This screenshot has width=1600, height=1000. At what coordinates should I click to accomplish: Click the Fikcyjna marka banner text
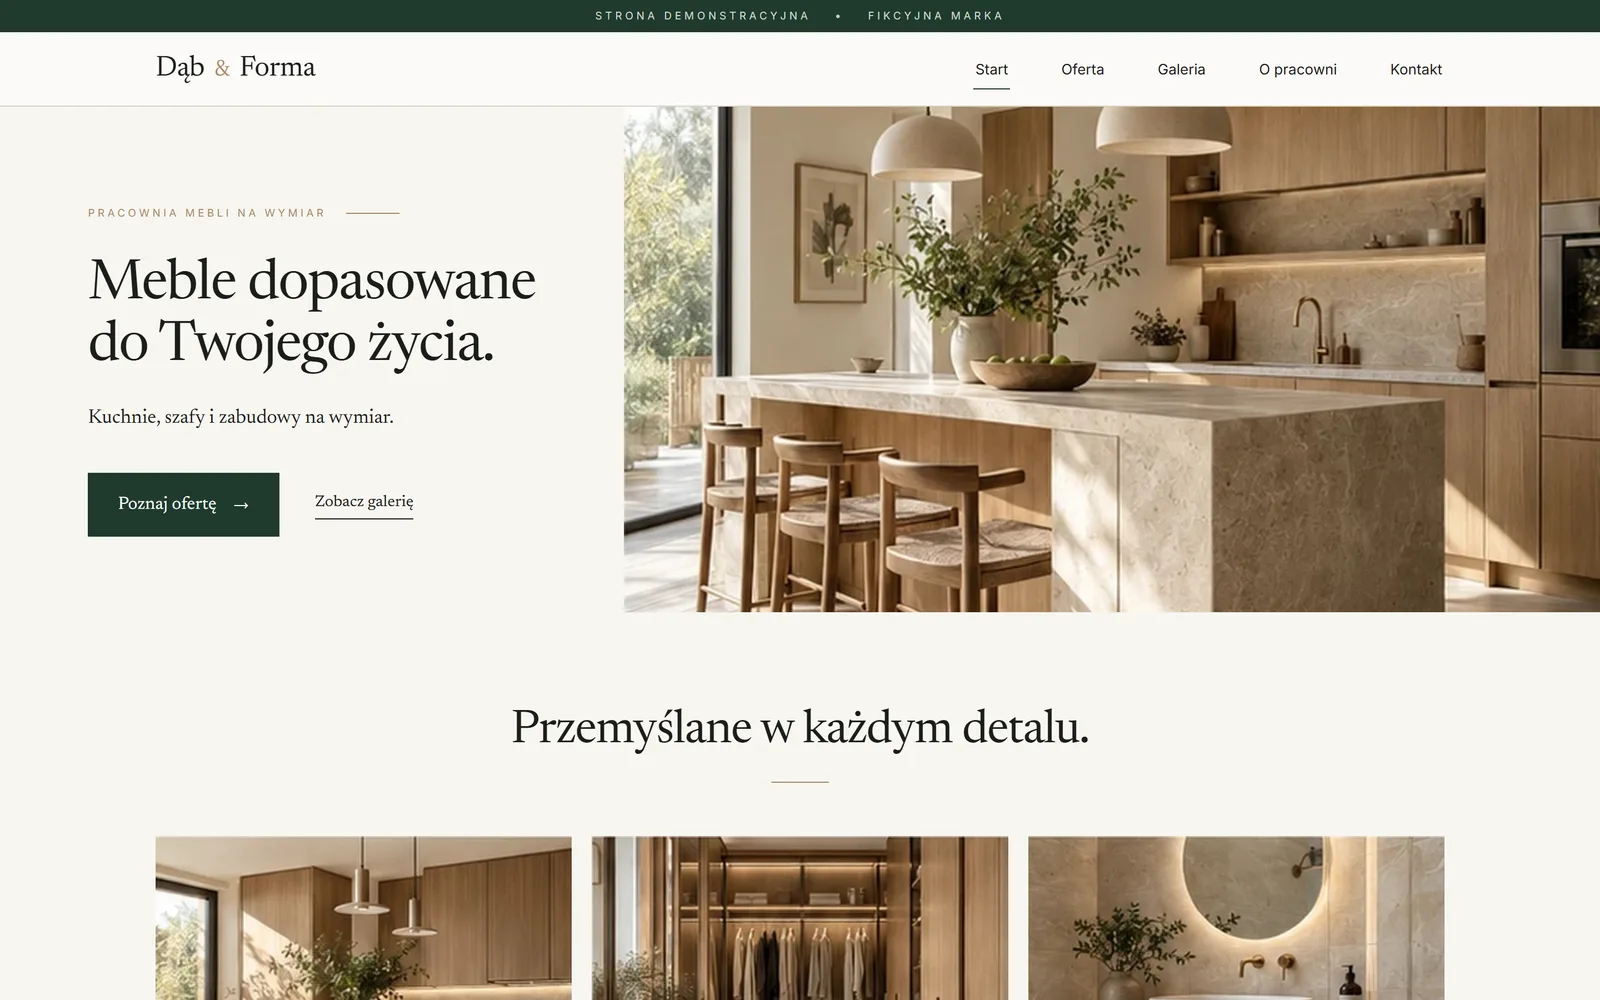click(935, 16)
